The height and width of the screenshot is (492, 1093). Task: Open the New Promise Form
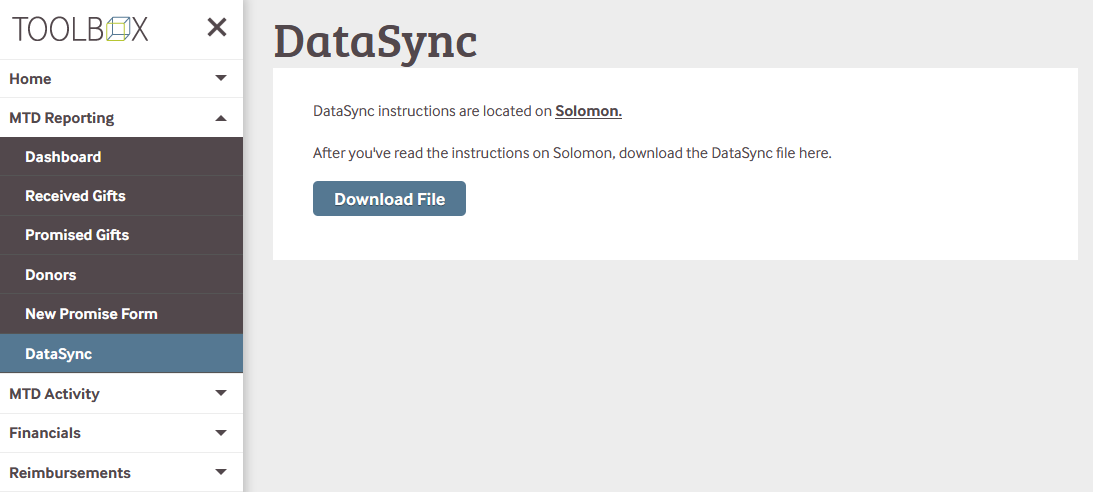click(91, 314)
